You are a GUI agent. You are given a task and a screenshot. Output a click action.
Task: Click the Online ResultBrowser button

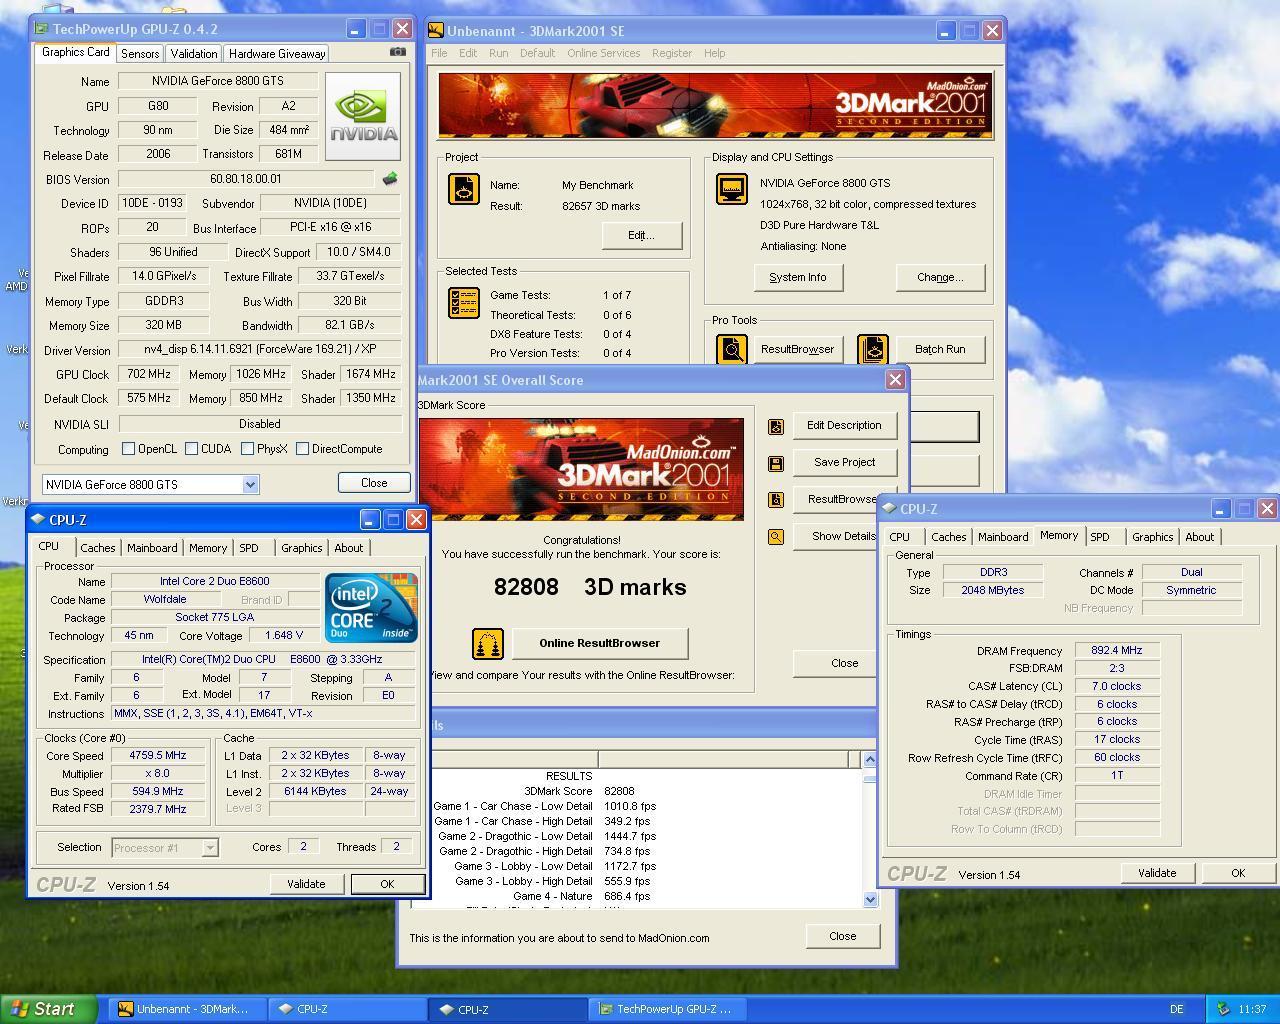pyautogui.click(x=599, y=643)
